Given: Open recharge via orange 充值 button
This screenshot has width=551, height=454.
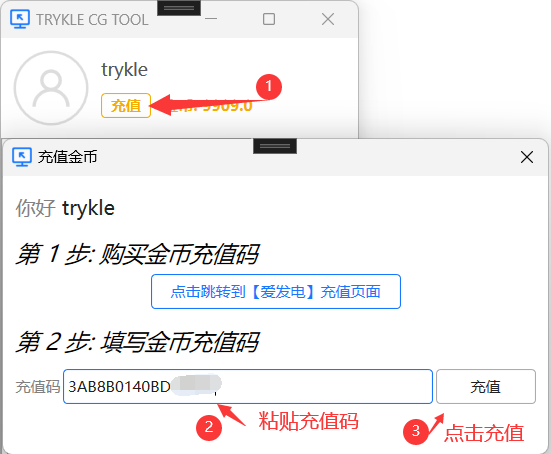Looking at the screenshot, I should click(x=126, y=105).
